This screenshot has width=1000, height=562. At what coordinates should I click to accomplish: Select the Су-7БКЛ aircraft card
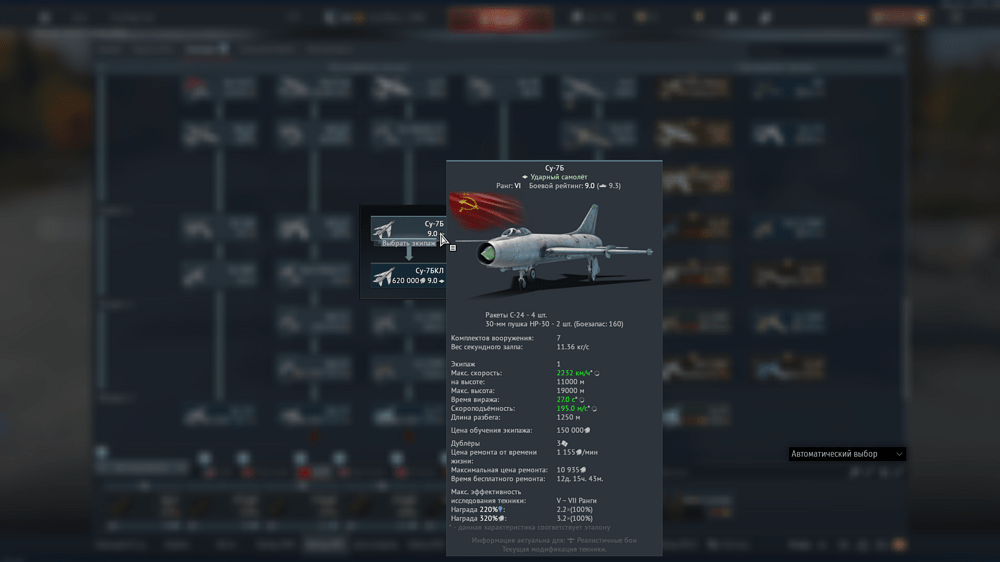[408, 275]
